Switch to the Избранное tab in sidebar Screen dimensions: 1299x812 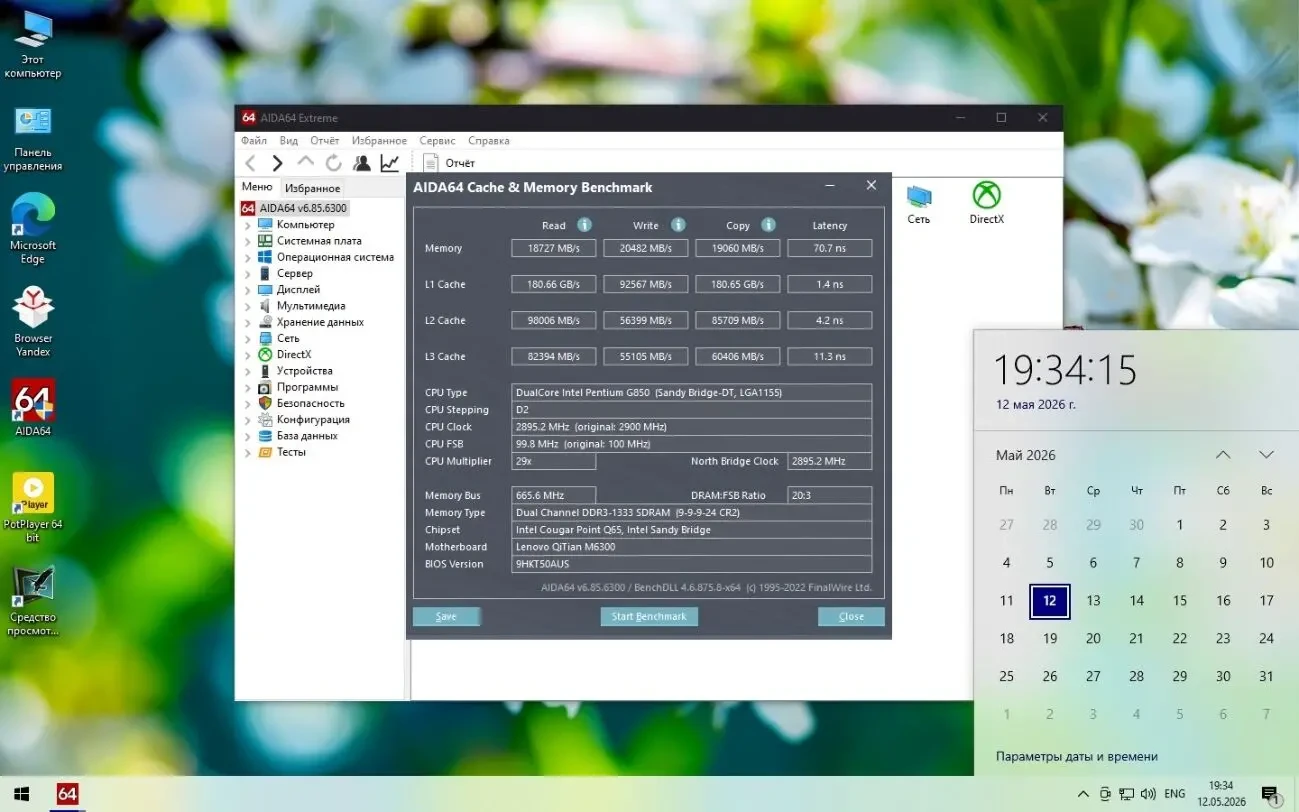point(312,188)
